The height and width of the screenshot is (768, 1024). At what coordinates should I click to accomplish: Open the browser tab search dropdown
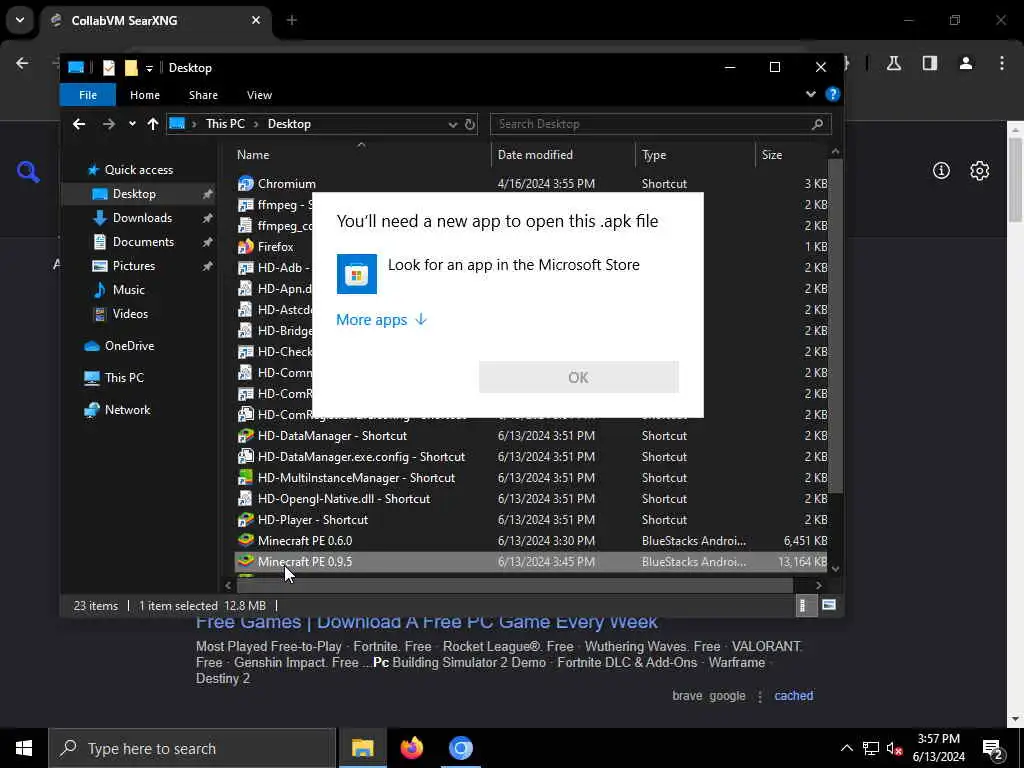point(20,20)
